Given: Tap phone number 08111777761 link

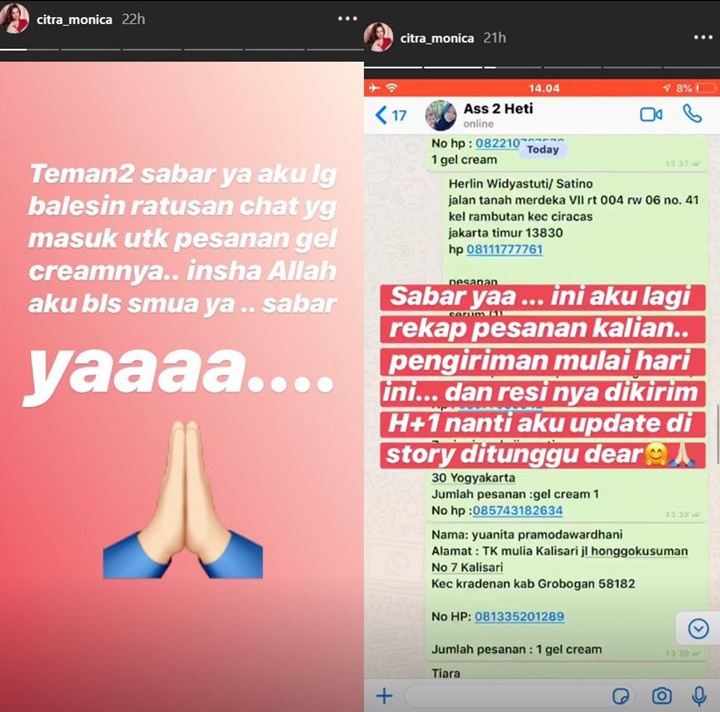Looking at the screenshot, I should coord(504,249).
